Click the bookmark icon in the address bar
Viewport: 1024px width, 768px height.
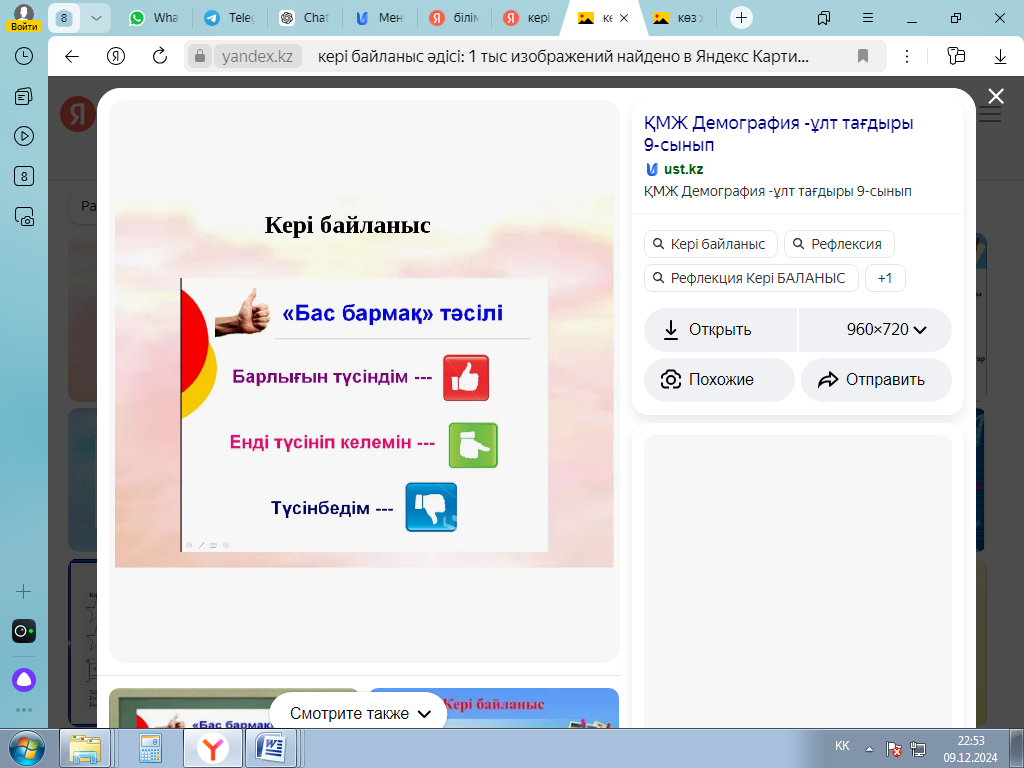(x=862, y=56)
